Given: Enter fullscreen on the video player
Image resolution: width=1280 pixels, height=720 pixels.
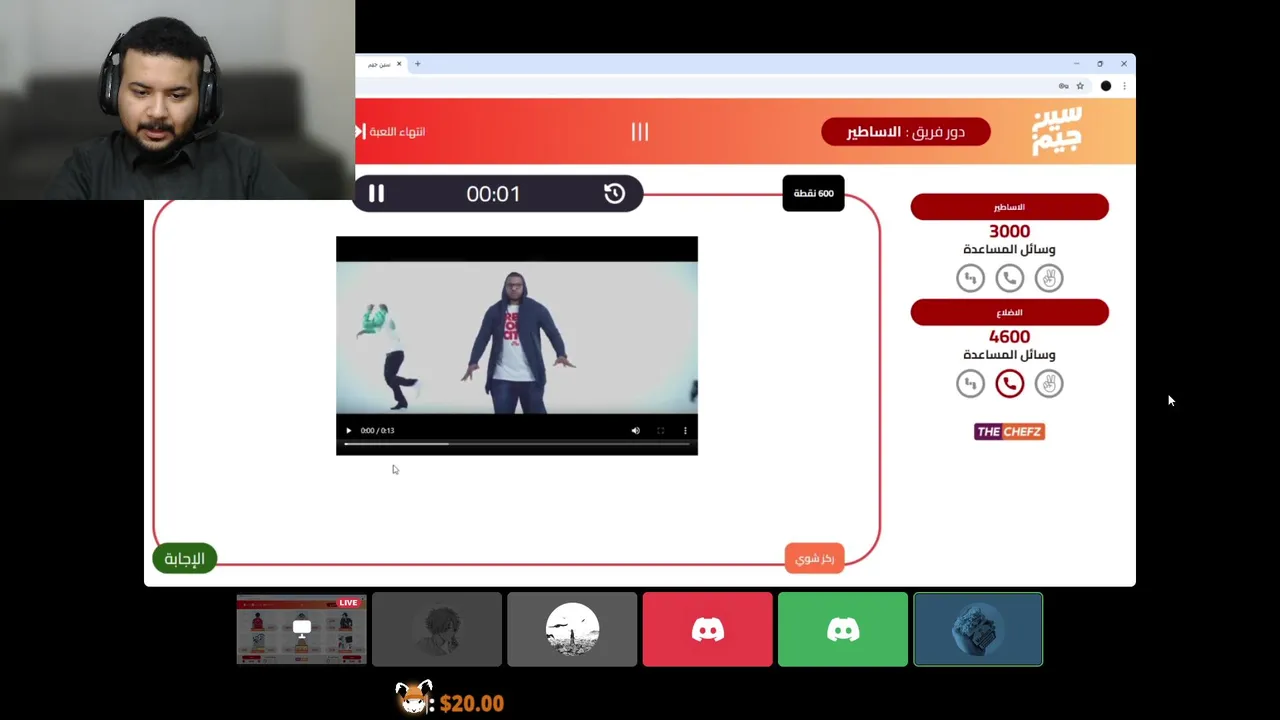Looking at the screenshot, I should click(660, 431).
